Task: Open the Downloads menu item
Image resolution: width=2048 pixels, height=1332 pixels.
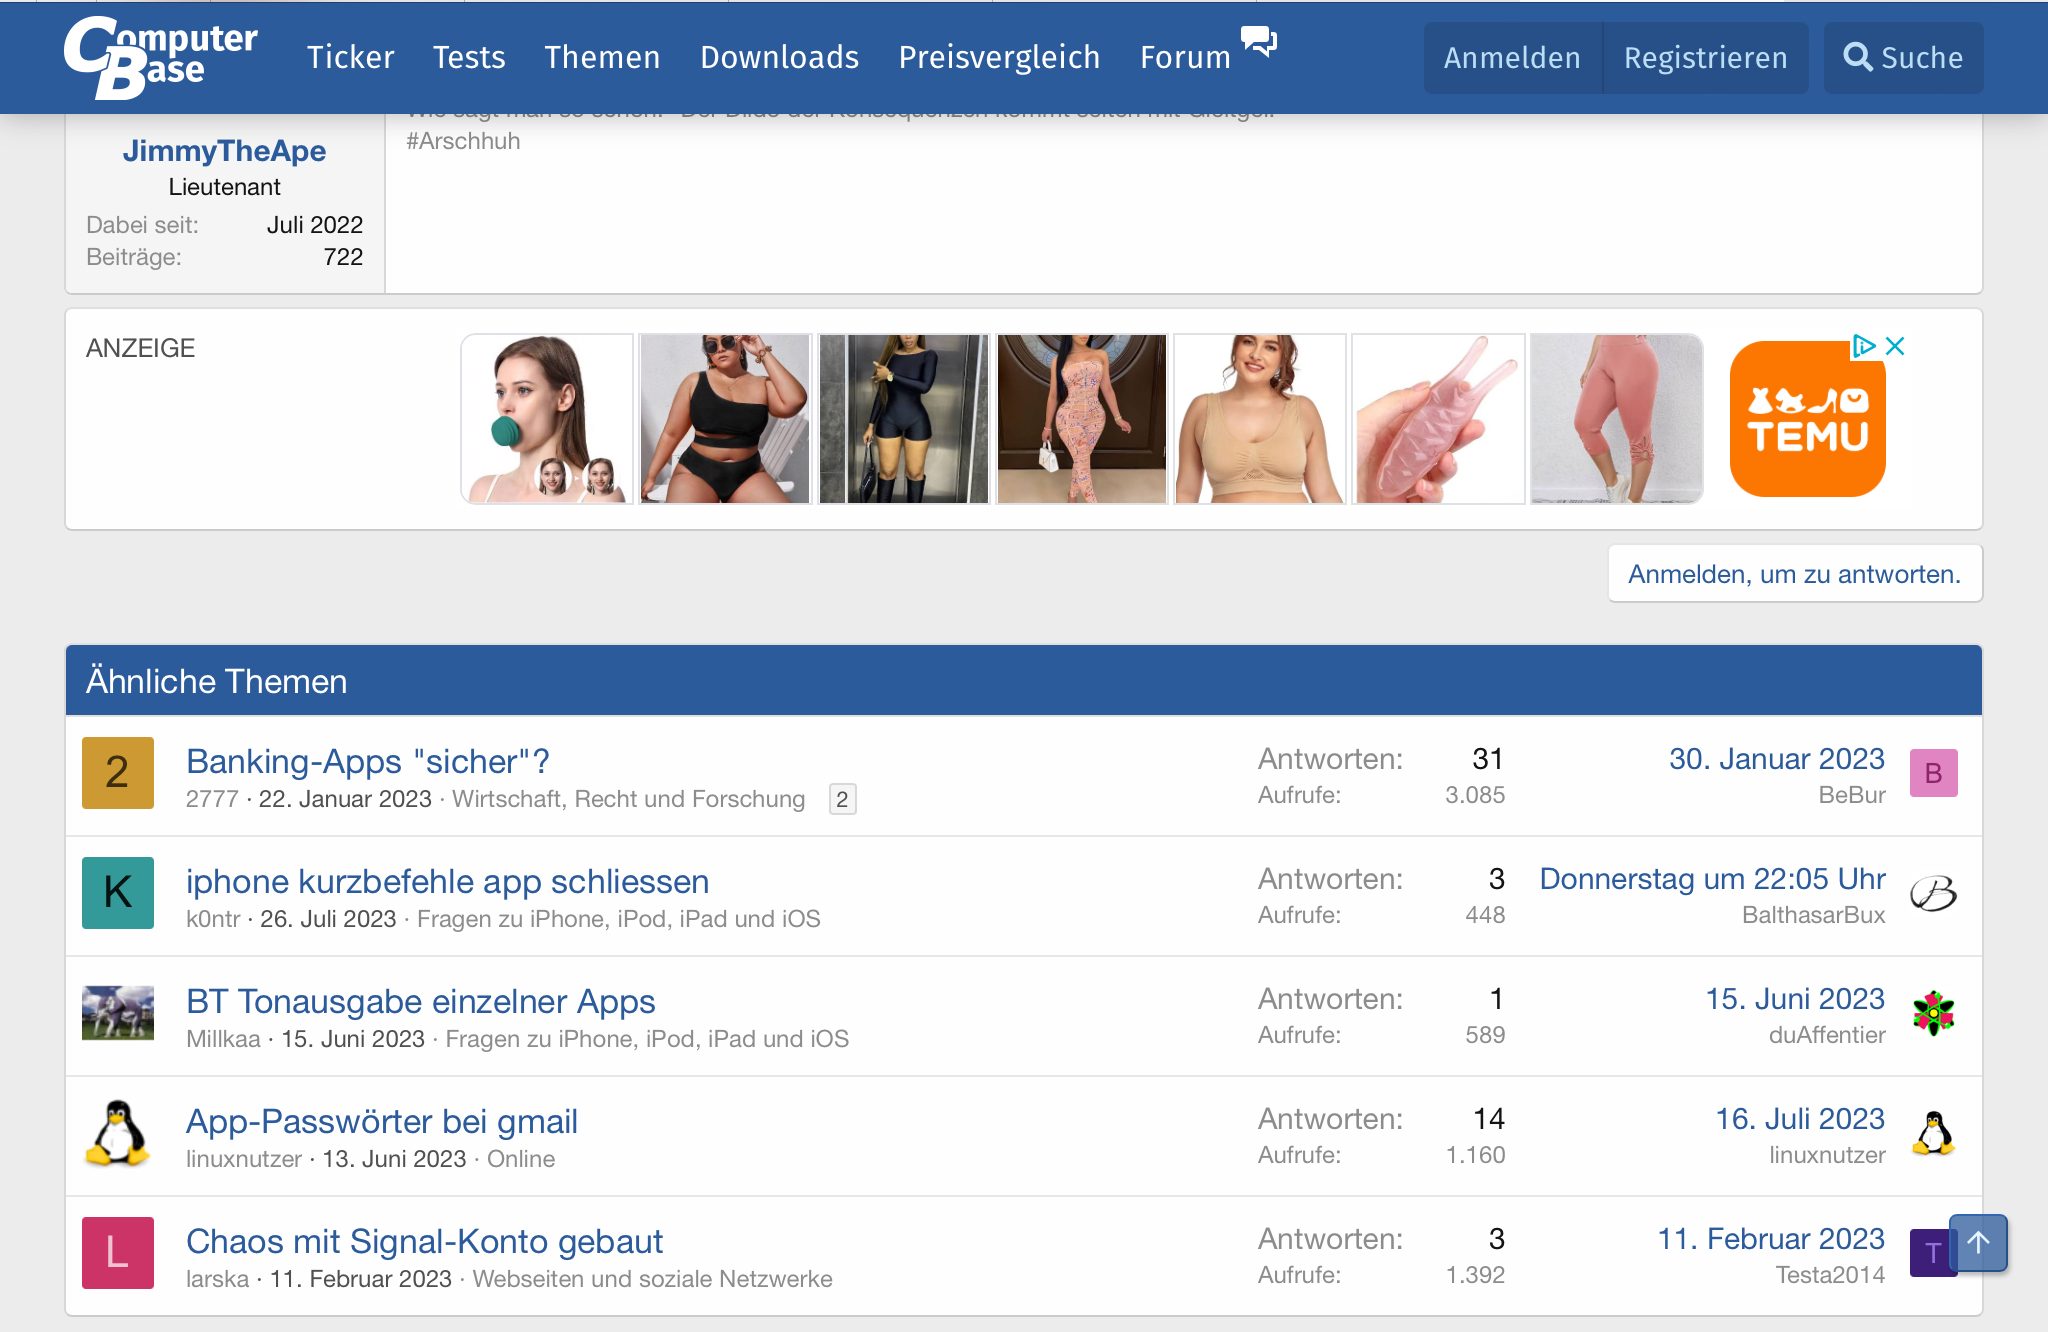Action: (779, 58)
